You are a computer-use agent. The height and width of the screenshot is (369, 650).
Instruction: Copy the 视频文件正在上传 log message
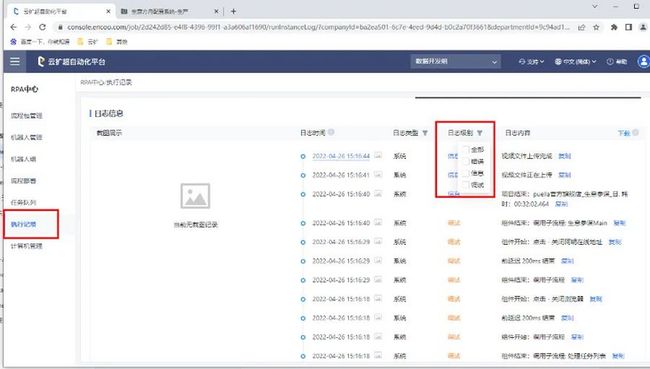pos(565,175)
